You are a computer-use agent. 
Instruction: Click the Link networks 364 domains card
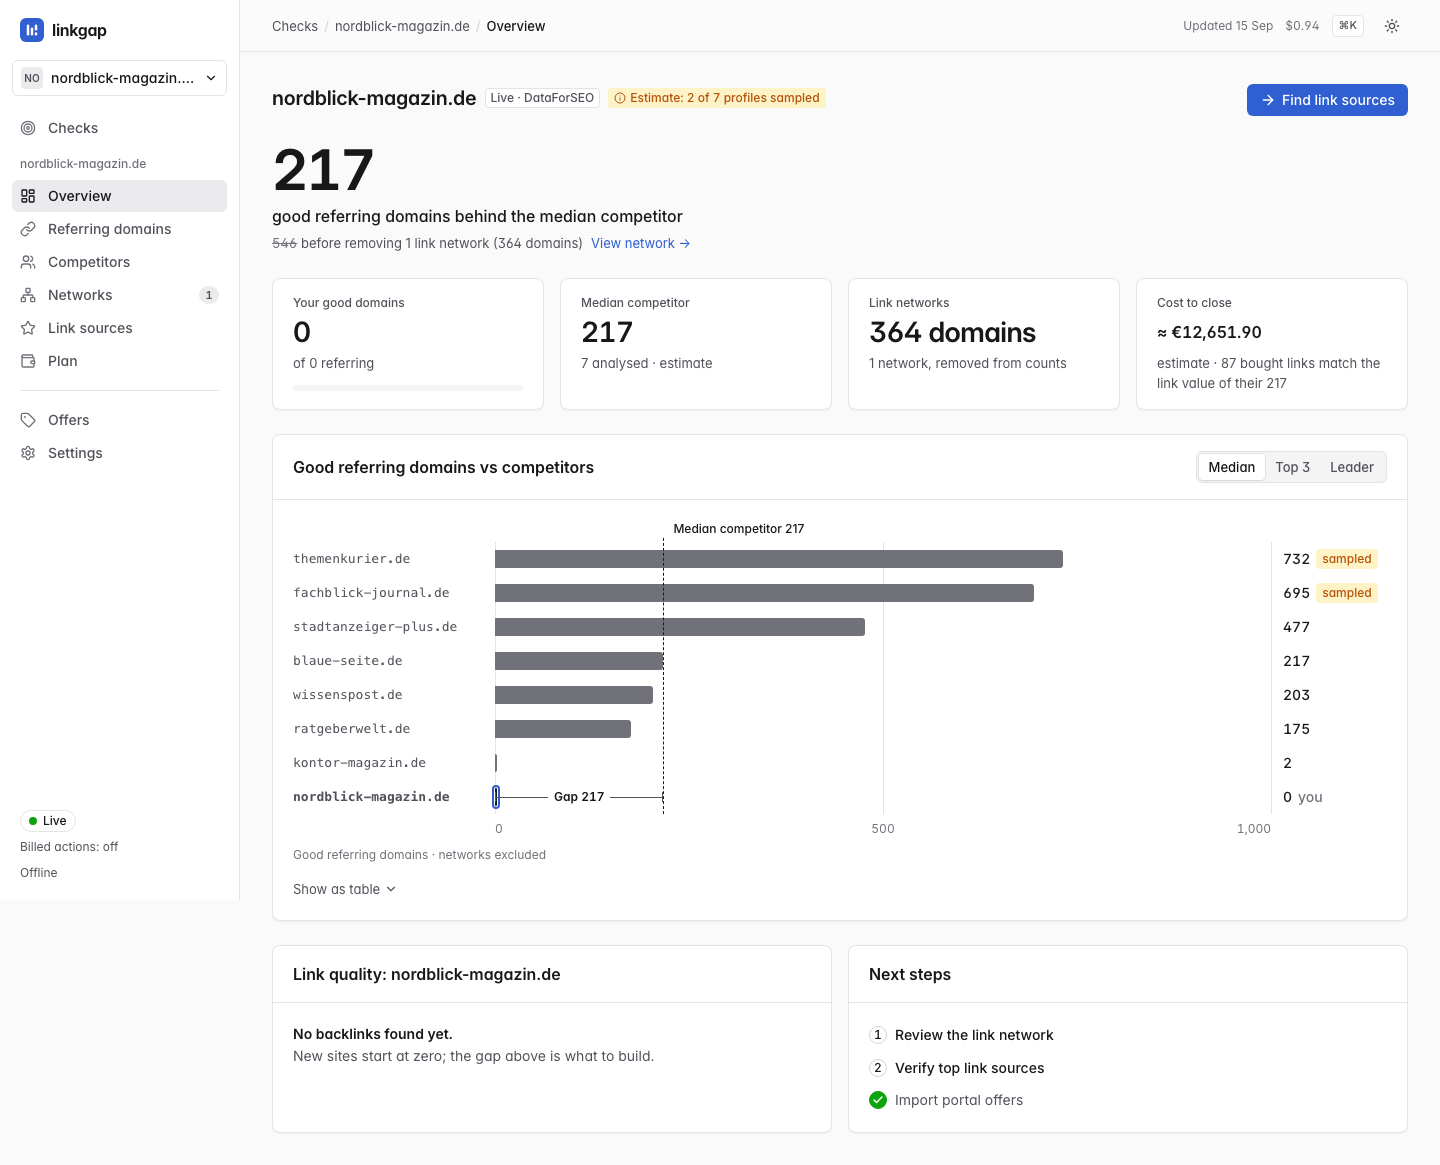(984, 344)
